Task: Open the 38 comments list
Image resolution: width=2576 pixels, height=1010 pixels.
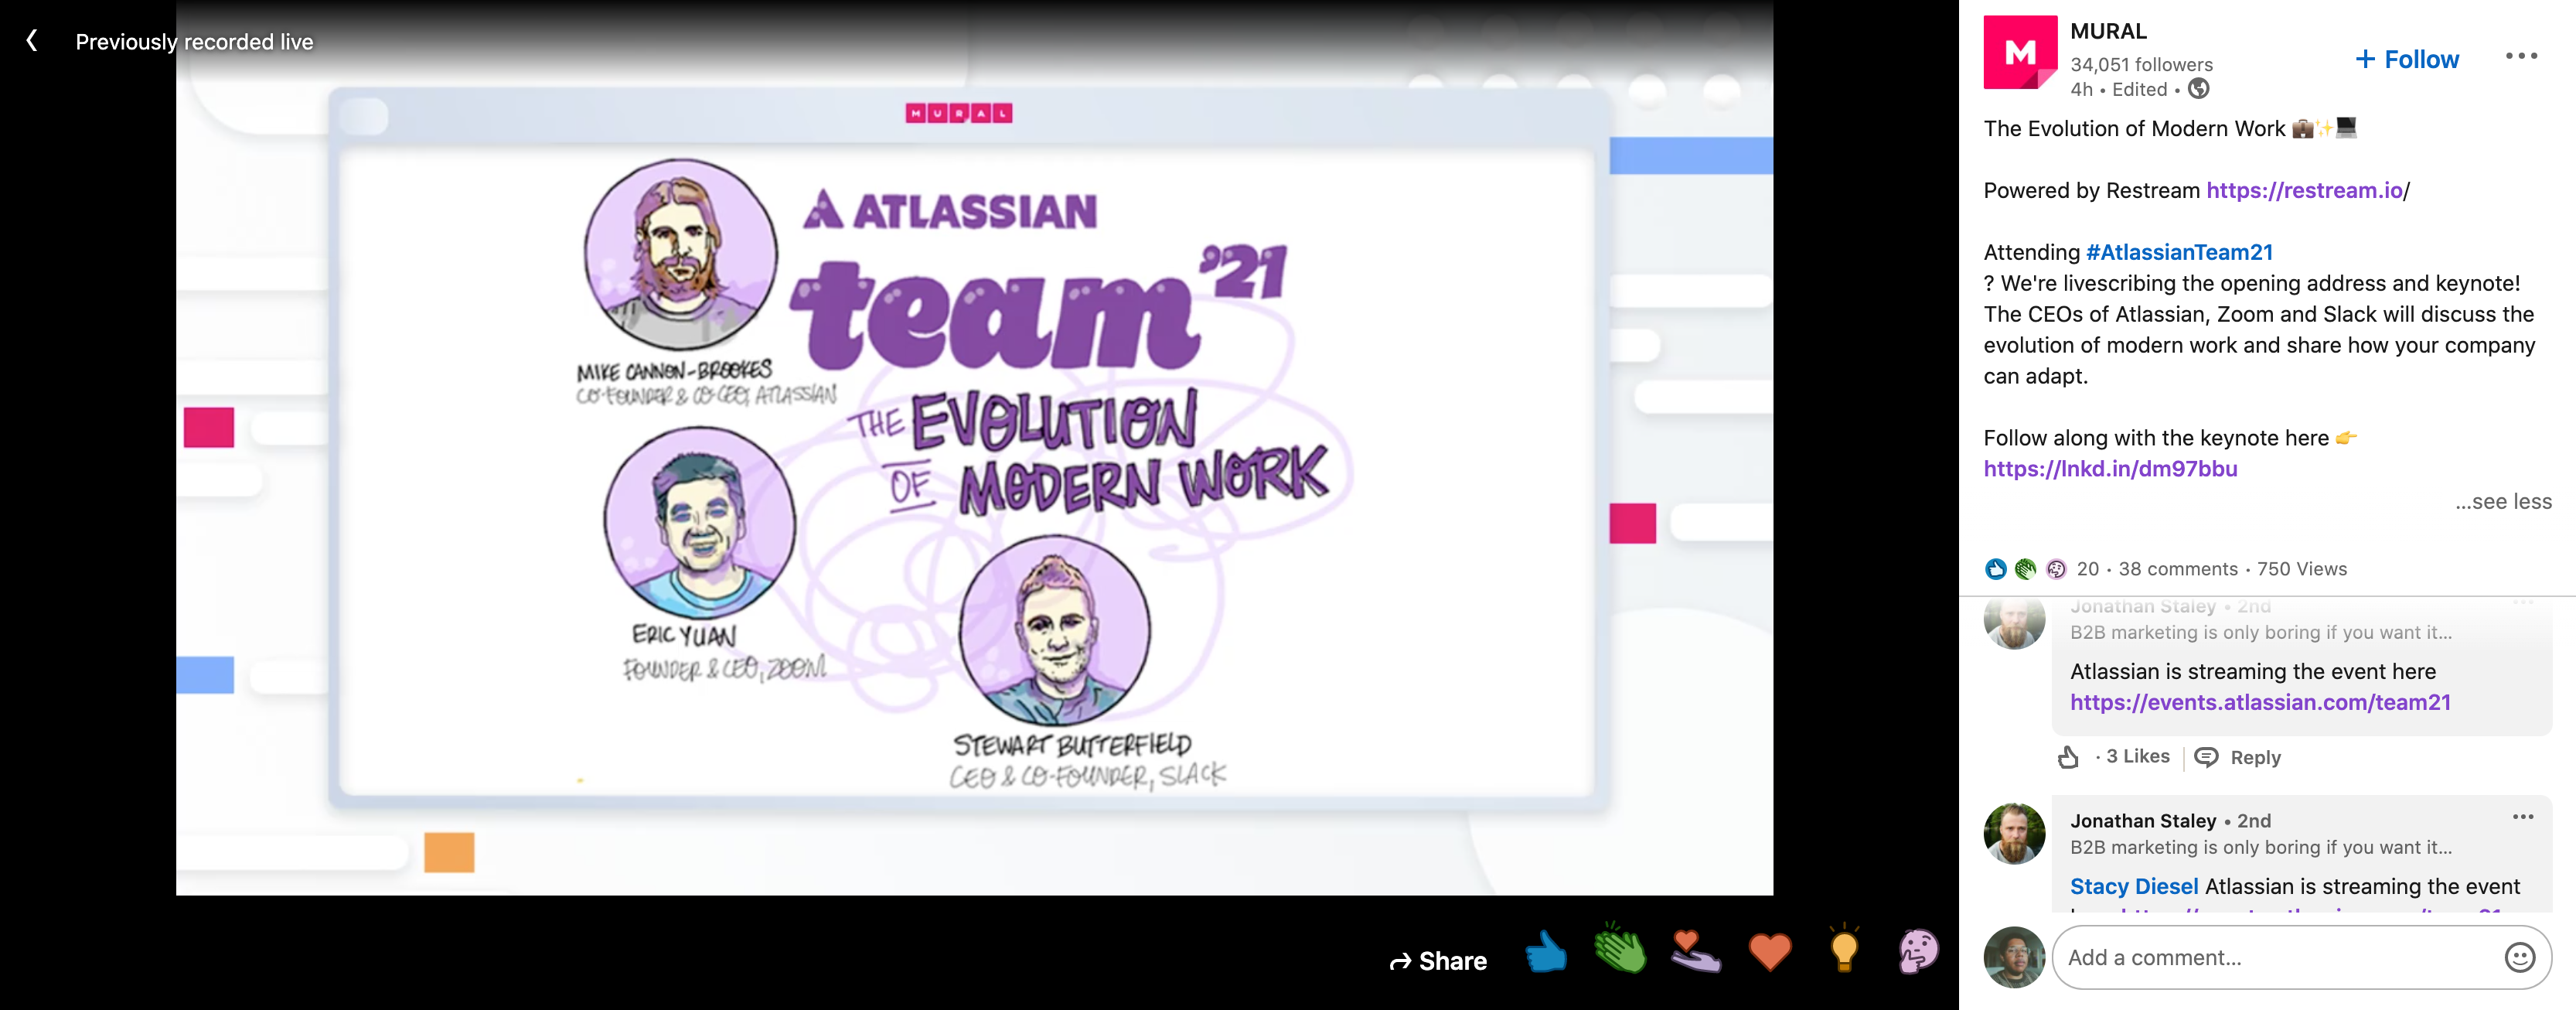Action: tap(2177, 569)
